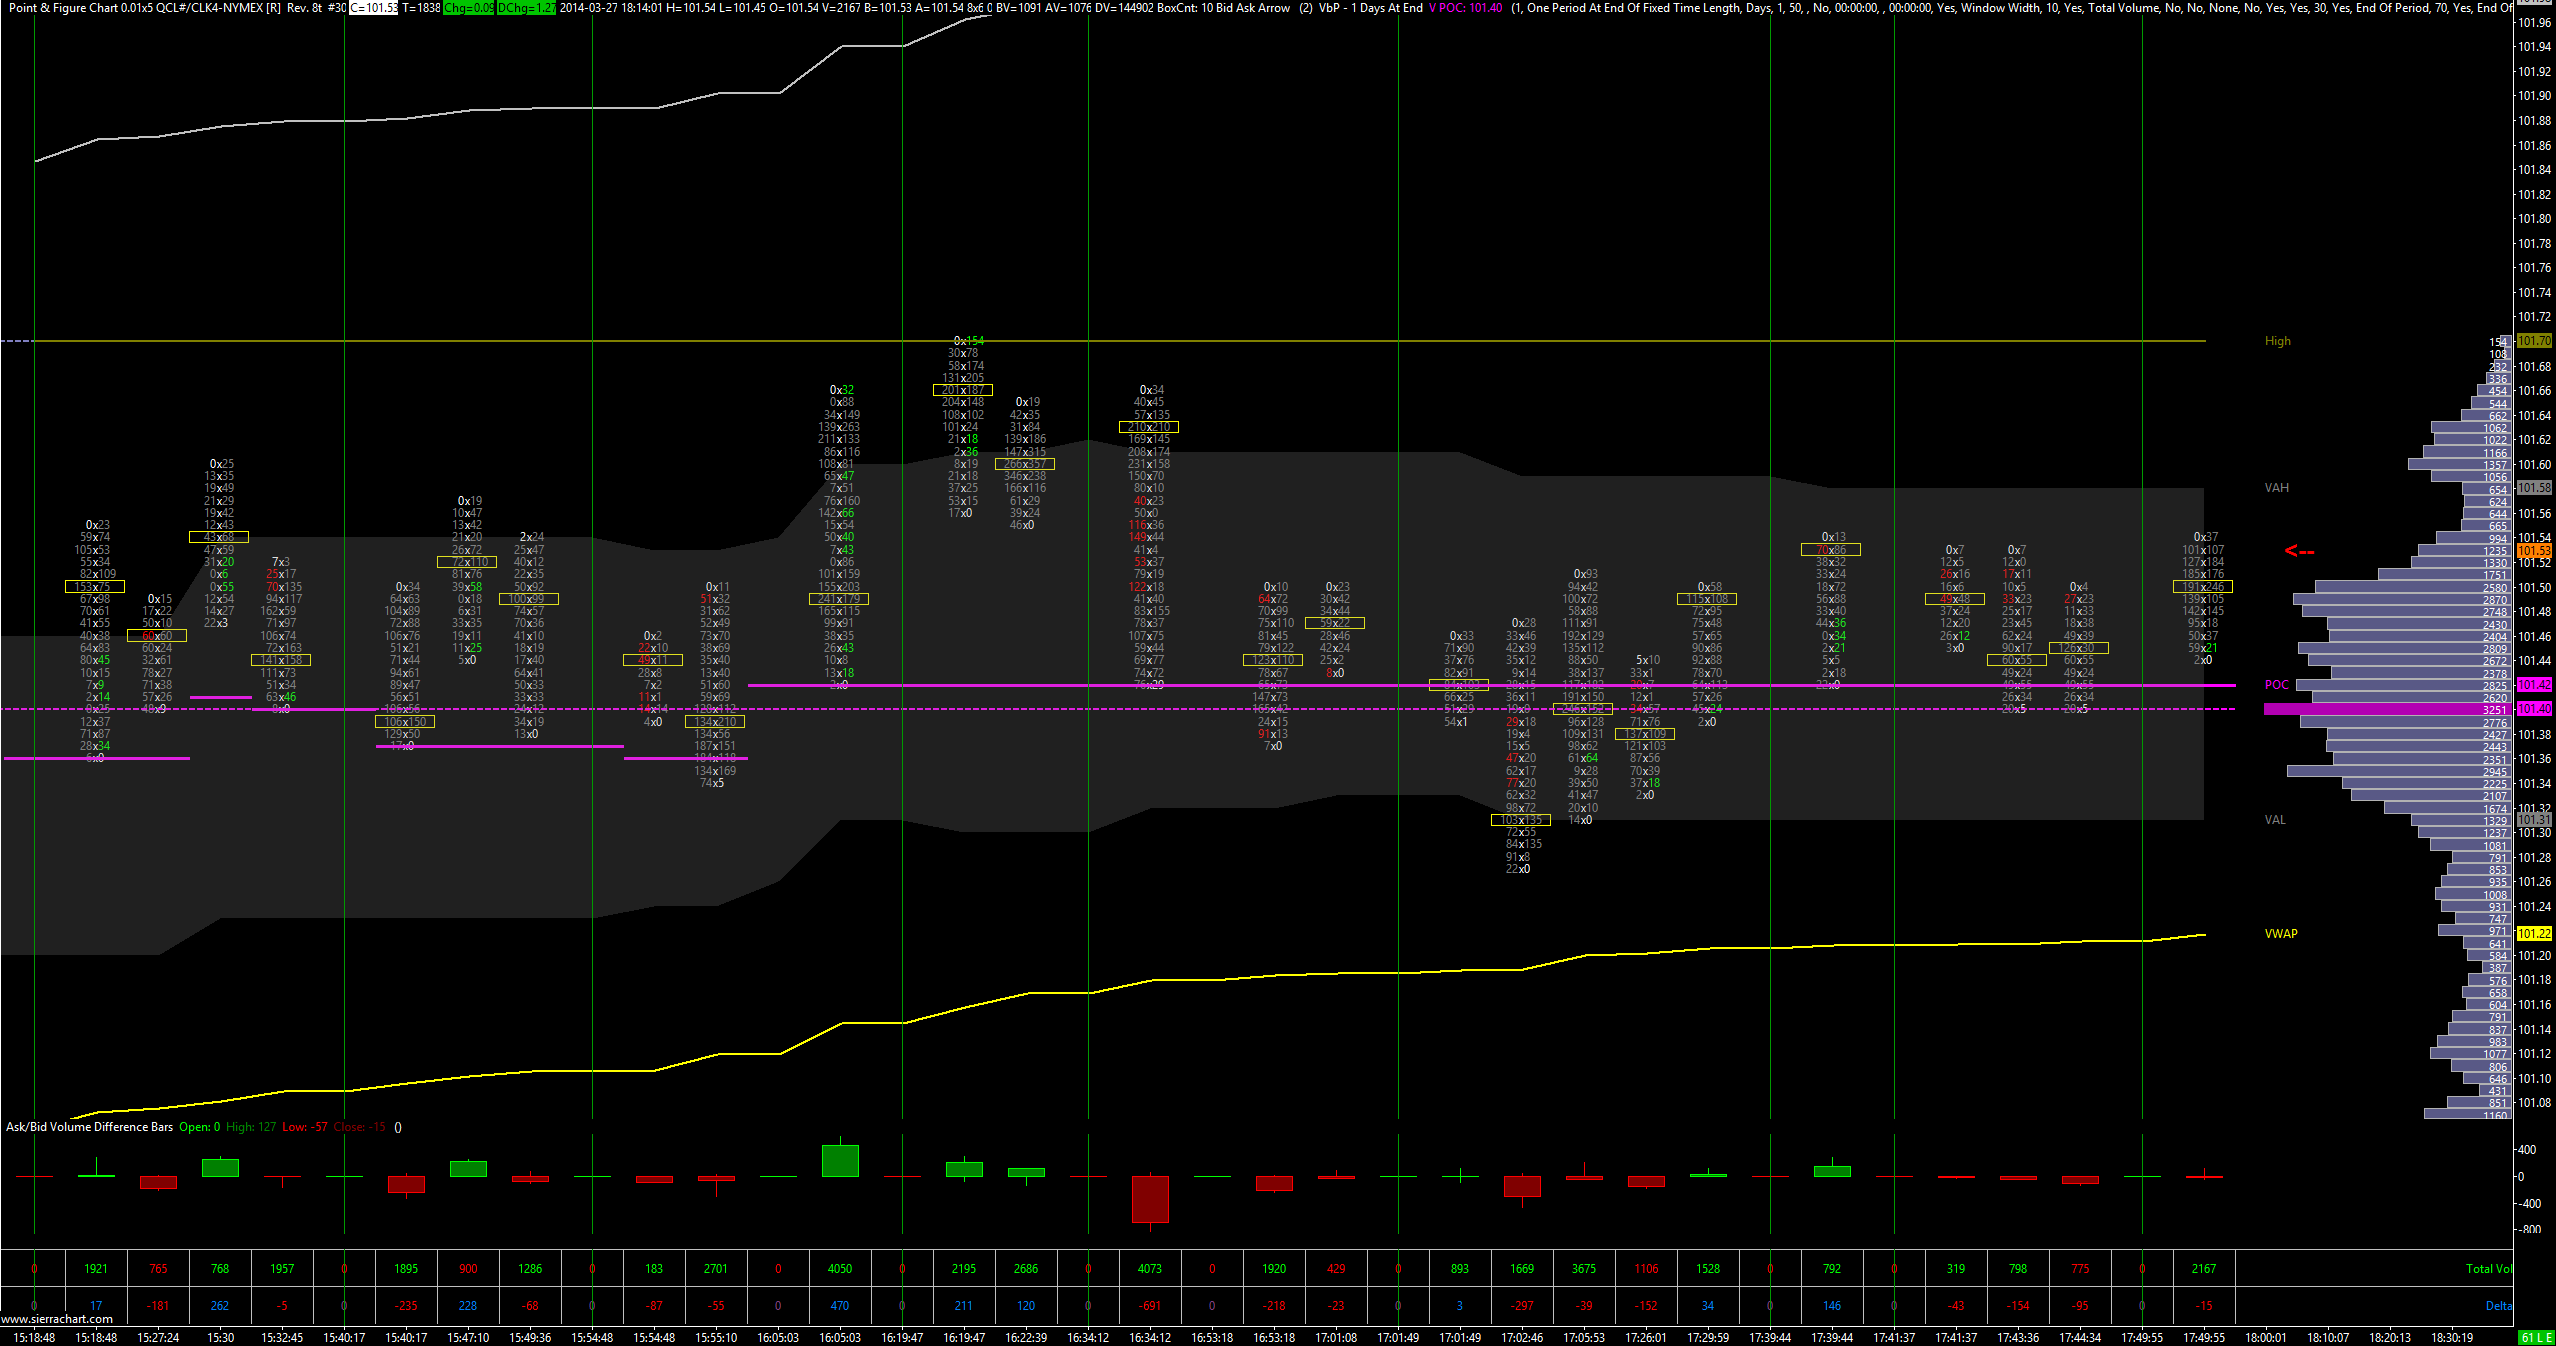2556x1346 pixels.
Task: Click the VbP - 1 Days At End study label
Action: click(x=1370, y=8)
